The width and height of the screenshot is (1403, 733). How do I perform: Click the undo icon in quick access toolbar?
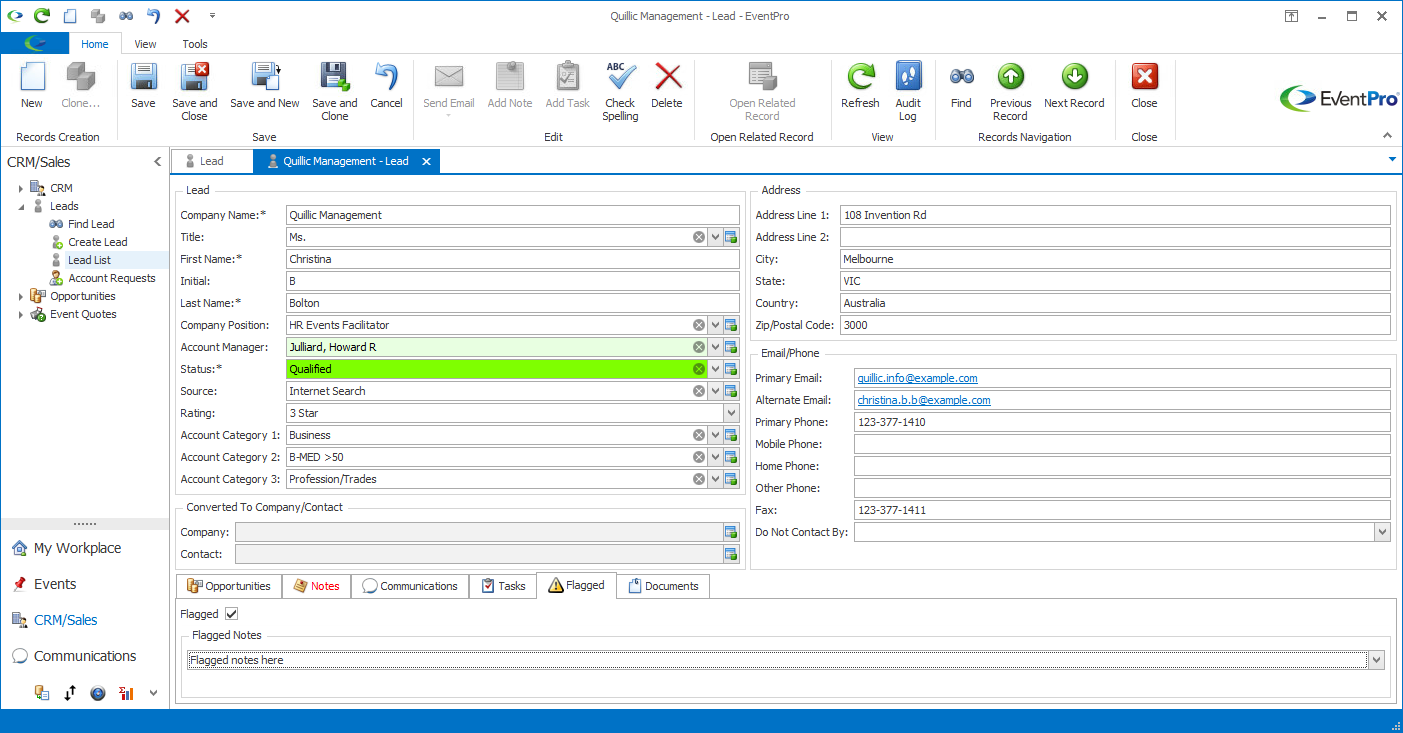pyautogui.click(x=153, y=16)
